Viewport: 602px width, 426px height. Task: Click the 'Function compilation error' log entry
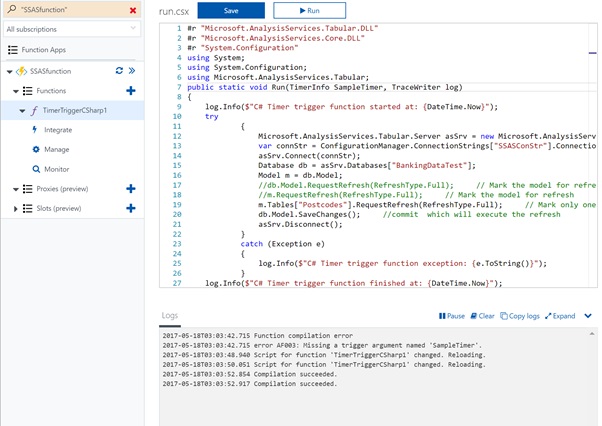coord(258,336)
